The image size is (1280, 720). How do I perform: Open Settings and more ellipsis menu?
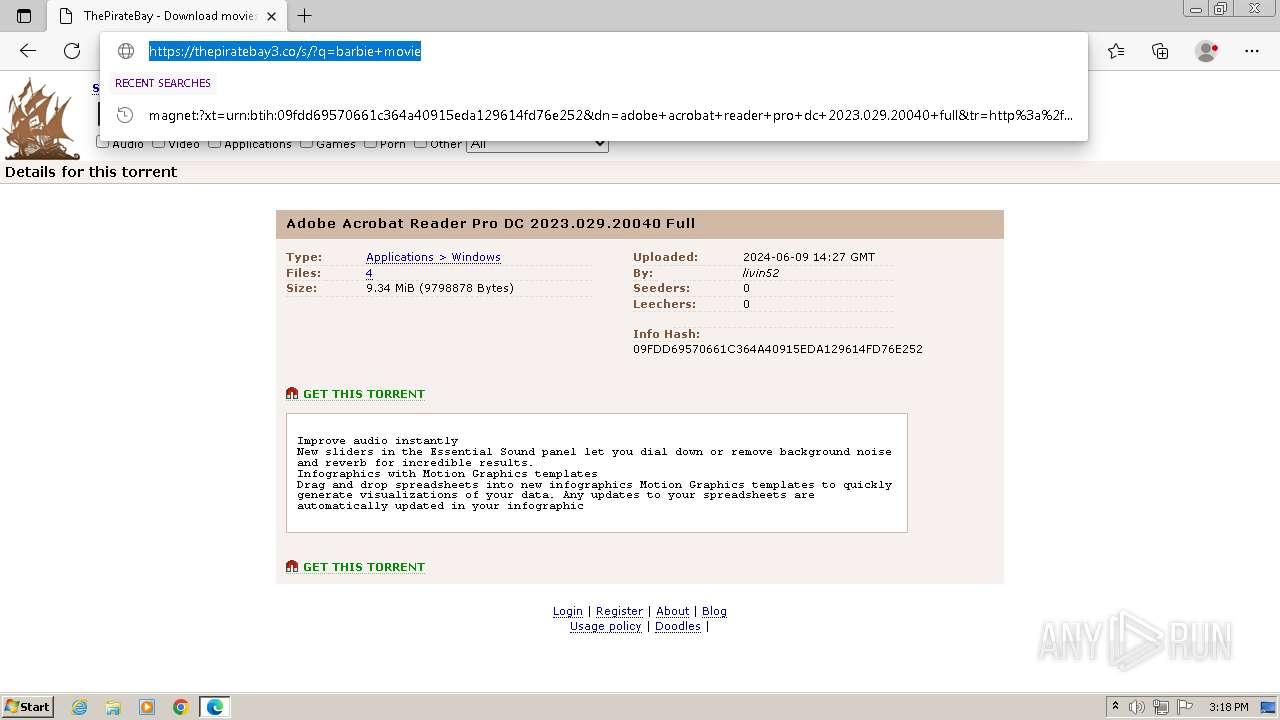coord(1252,51)
